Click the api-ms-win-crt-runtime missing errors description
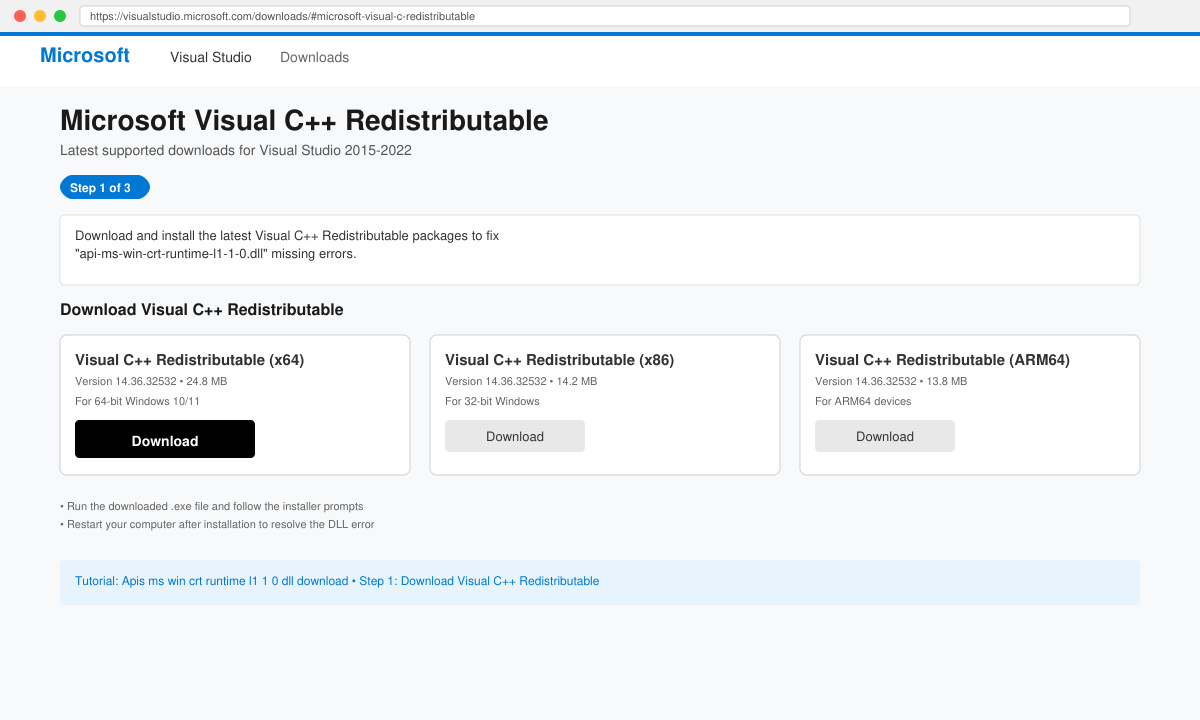Image resolution: width=1200 pixels, height=720 pixels. pos(287,245)
